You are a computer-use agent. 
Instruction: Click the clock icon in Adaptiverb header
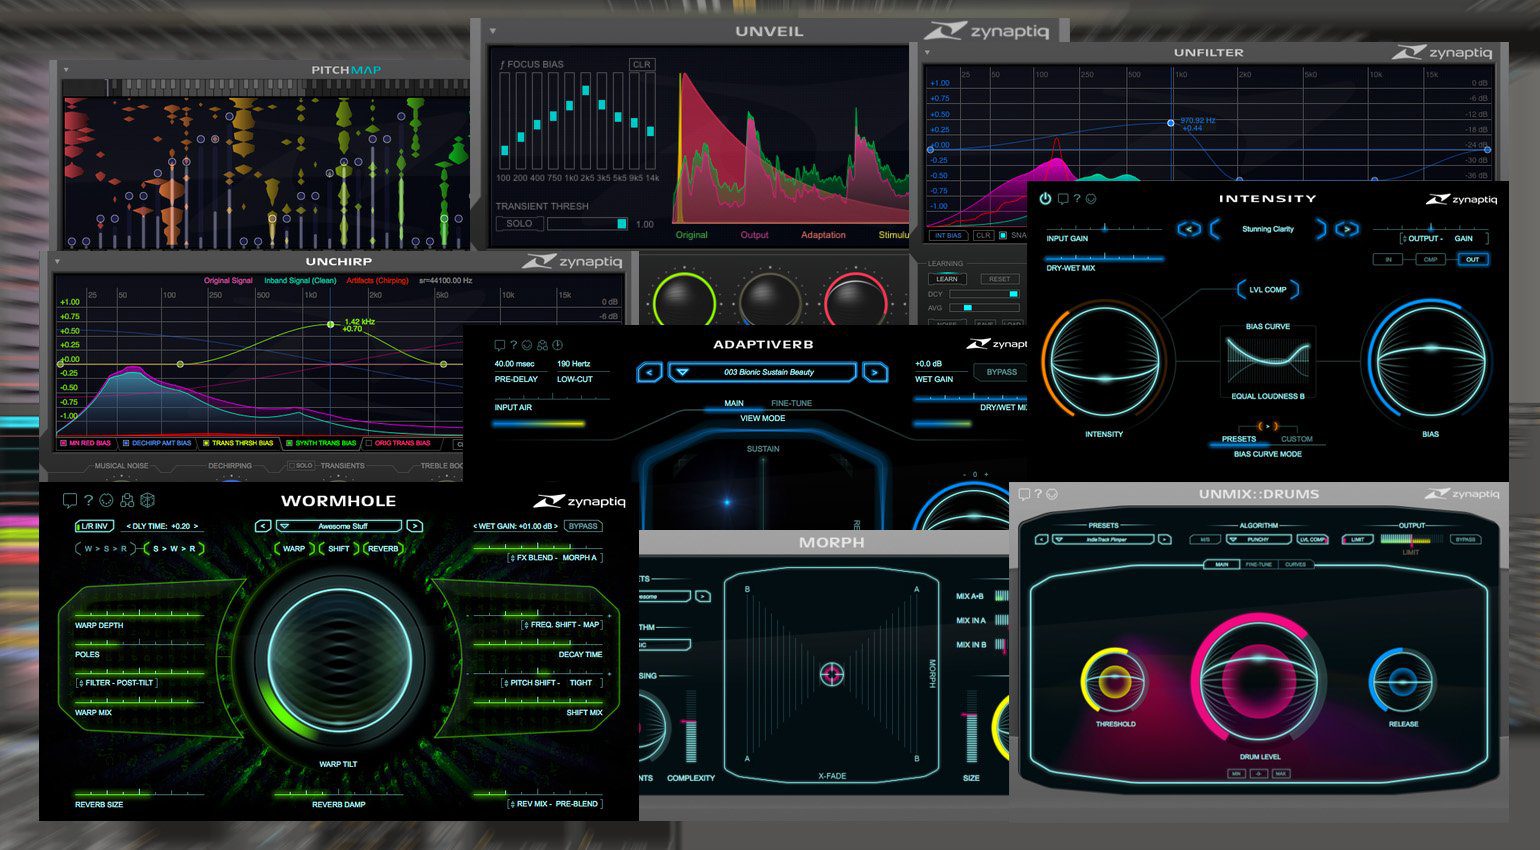pos(557,345)
